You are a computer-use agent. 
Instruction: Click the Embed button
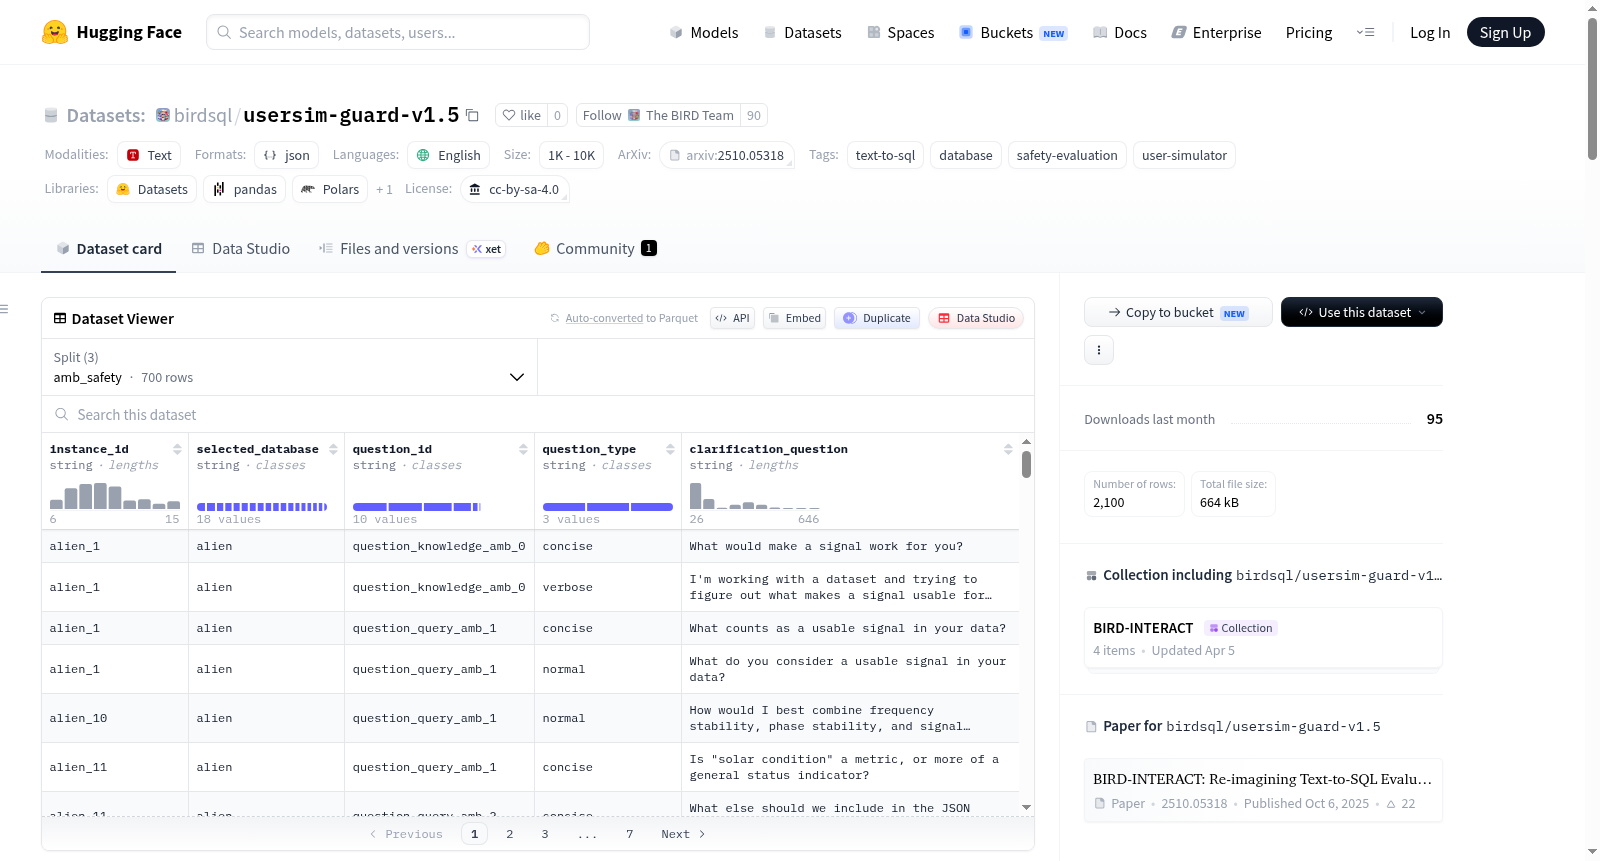tap(794, 318)
